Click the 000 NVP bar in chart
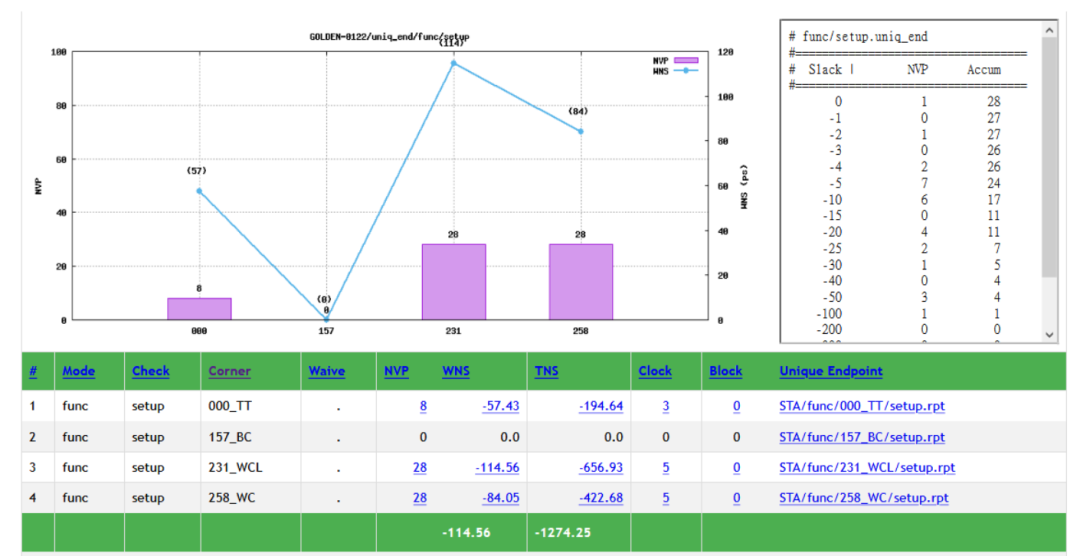The image size is (1080, 556). pos(199,309)
